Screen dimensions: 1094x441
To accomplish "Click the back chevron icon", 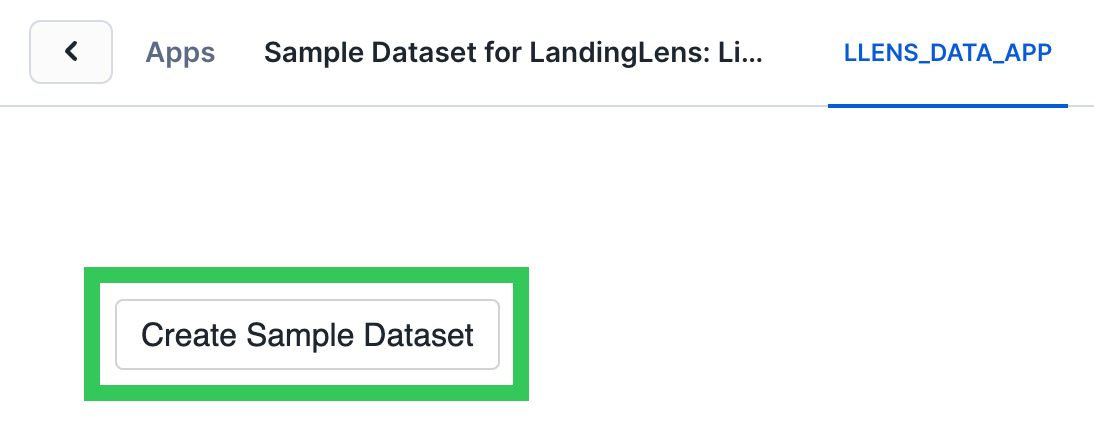I will click(x=71, y=52).
